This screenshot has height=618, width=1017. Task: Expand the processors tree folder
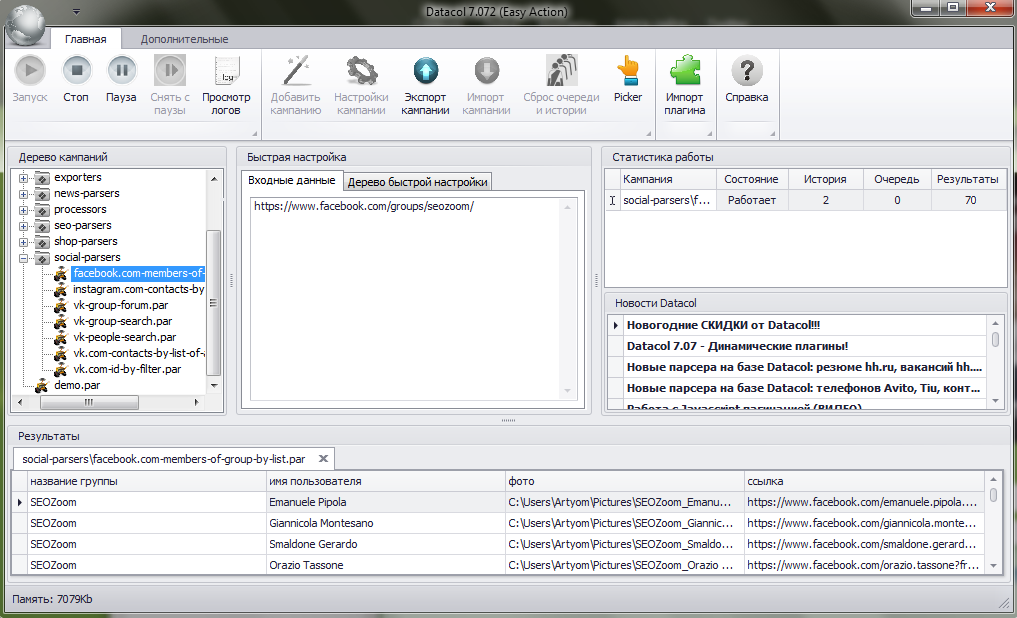coord(23,210)
